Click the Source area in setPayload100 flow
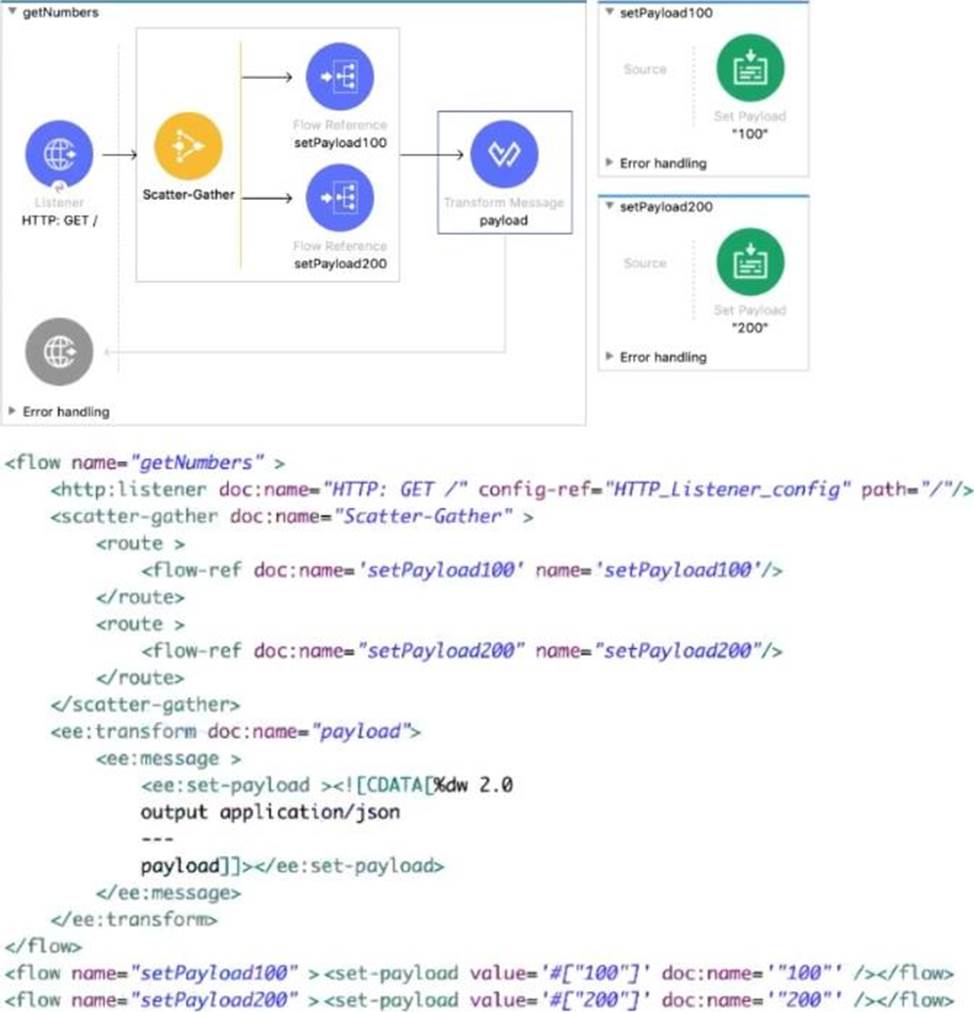The height and width of the screenshot is (1012, 974). tap(644, 69)
